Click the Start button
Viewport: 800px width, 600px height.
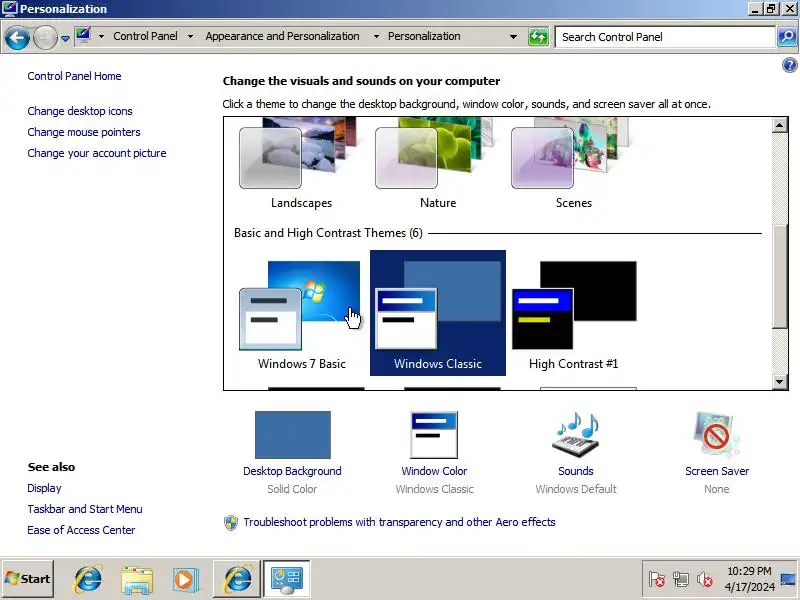coord(28,579)
